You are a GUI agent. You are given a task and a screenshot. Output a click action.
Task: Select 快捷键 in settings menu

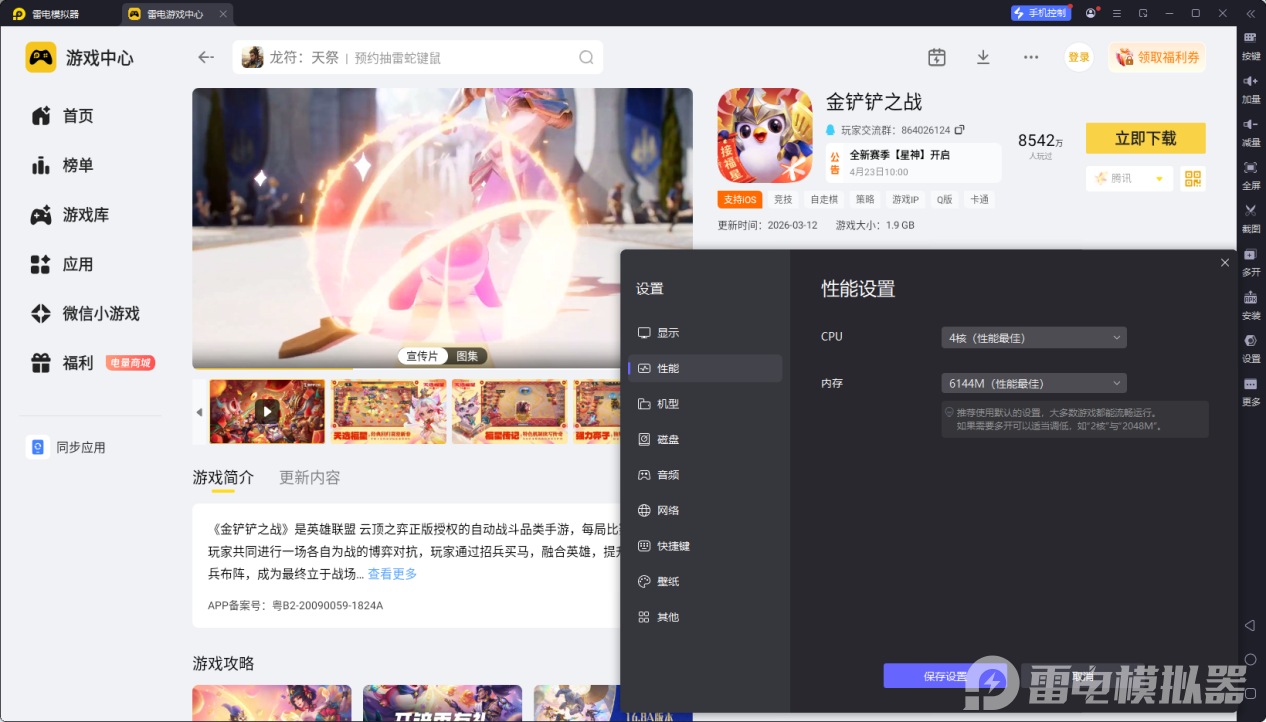(x=705, y=546)
